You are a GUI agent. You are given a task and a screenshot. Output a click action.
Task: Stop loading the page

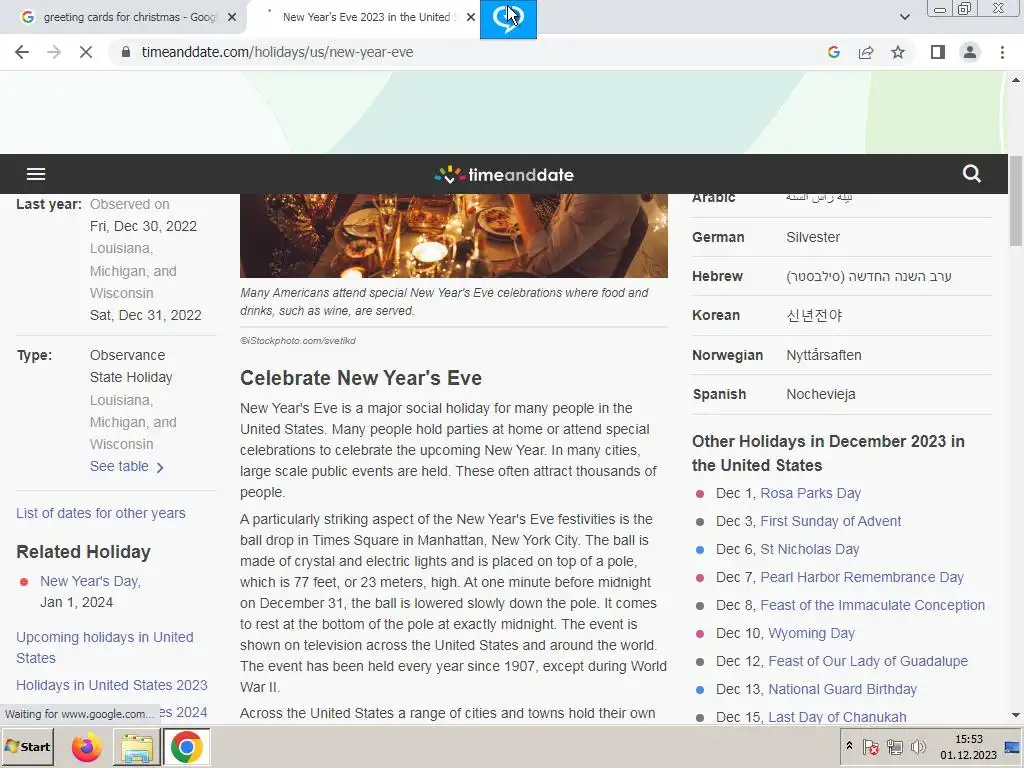point(86,52)
